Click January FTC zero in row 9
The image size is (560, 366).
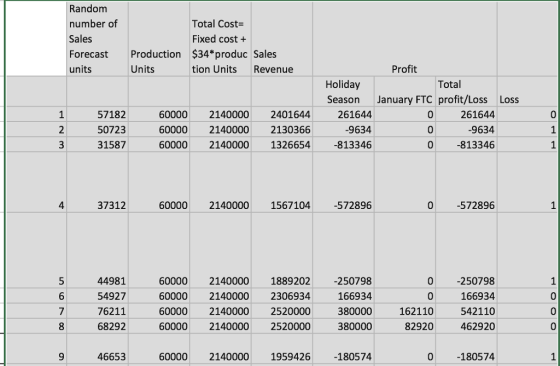click(405, 349)
